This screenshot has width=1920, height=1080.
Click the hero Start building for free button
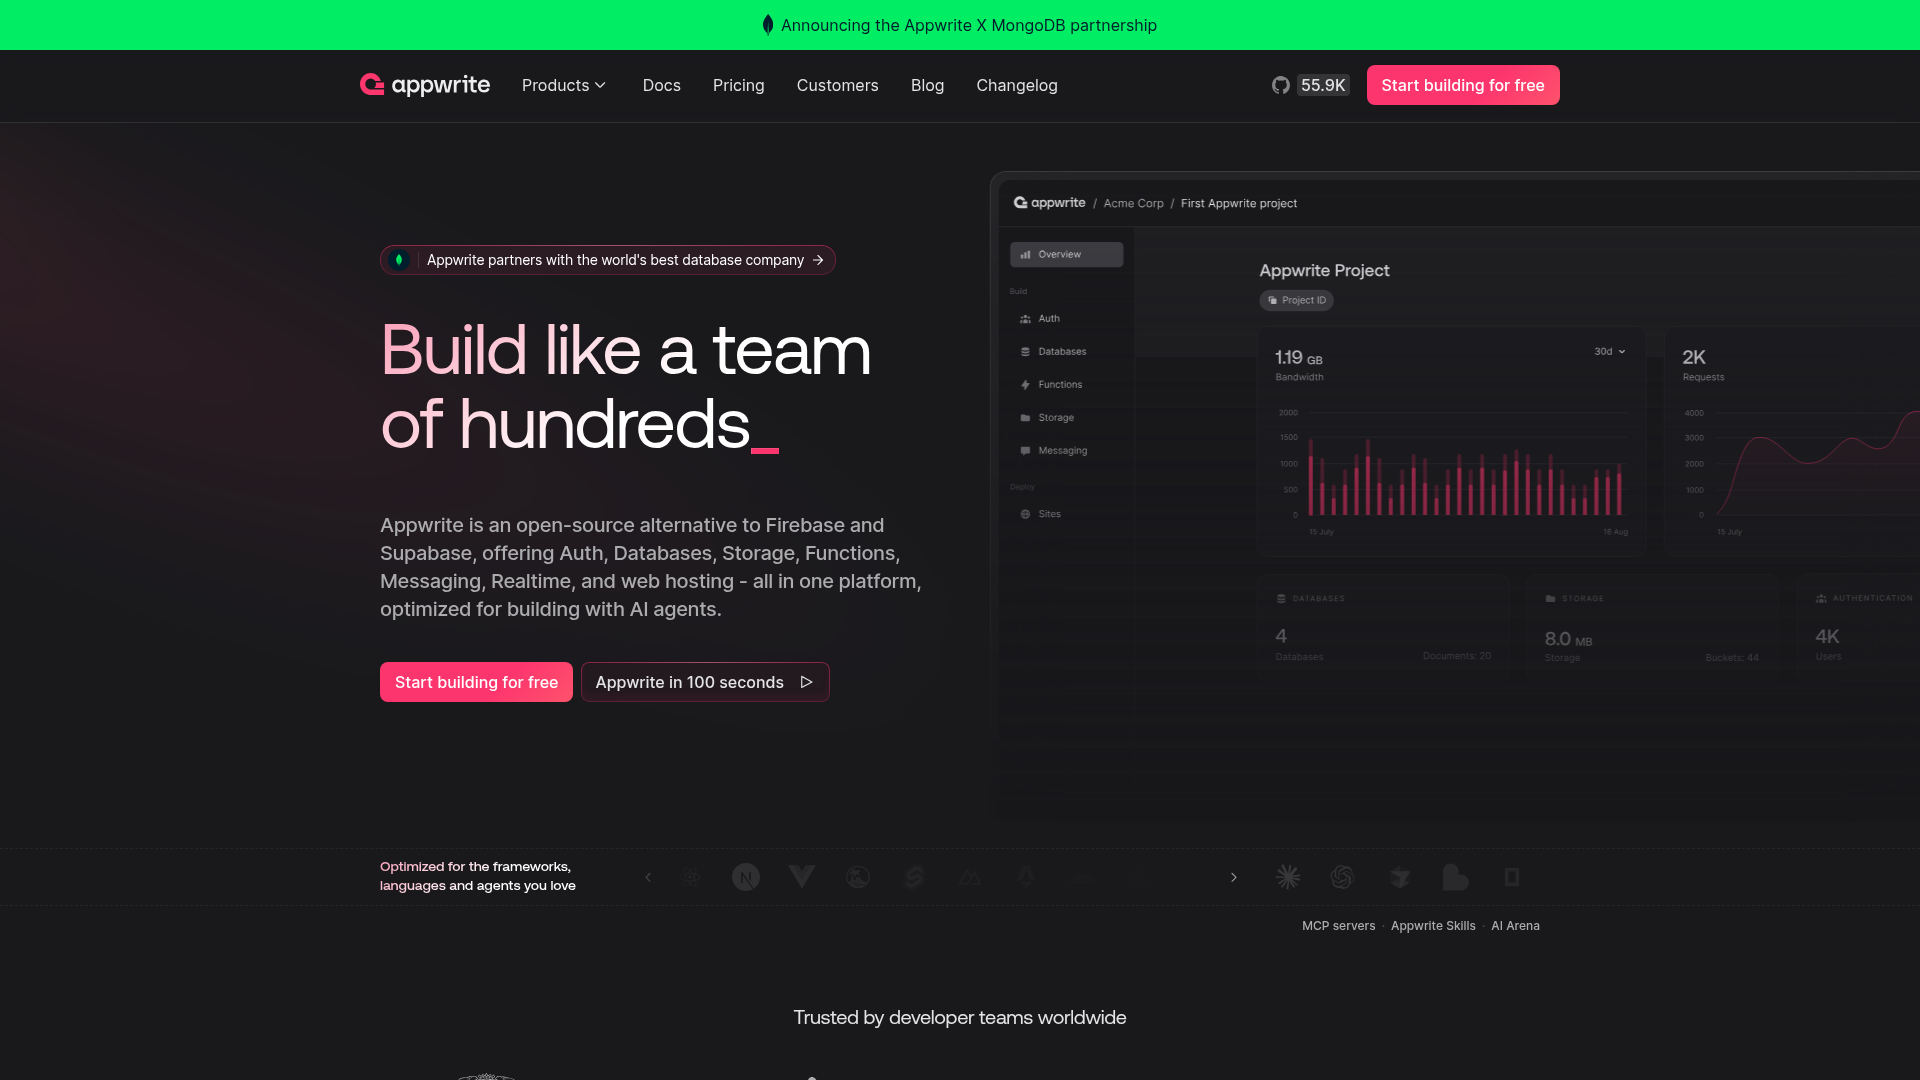(x=476, y=682)
